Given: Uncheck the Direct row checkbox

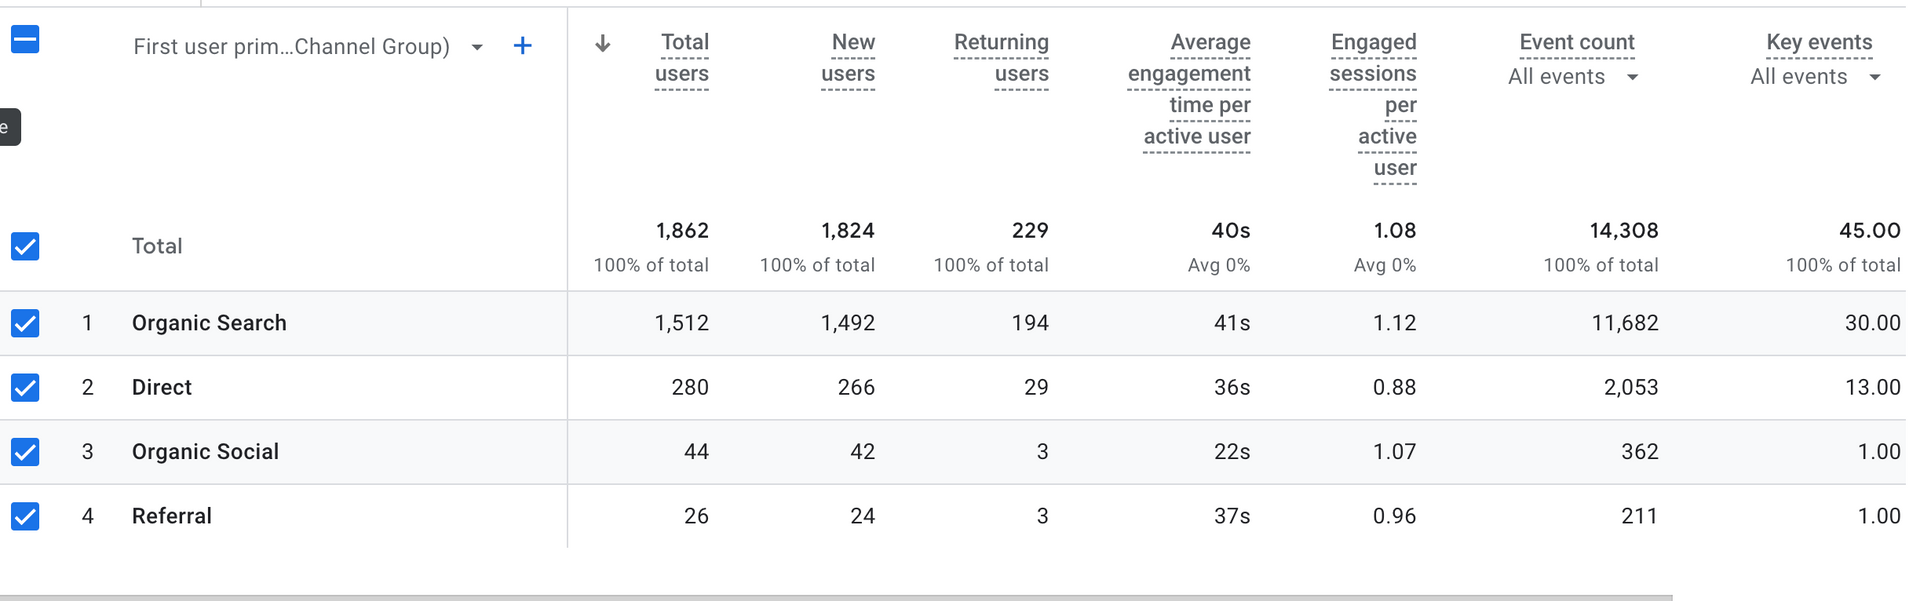Looking at the screenshot, I should click(25, 387).
